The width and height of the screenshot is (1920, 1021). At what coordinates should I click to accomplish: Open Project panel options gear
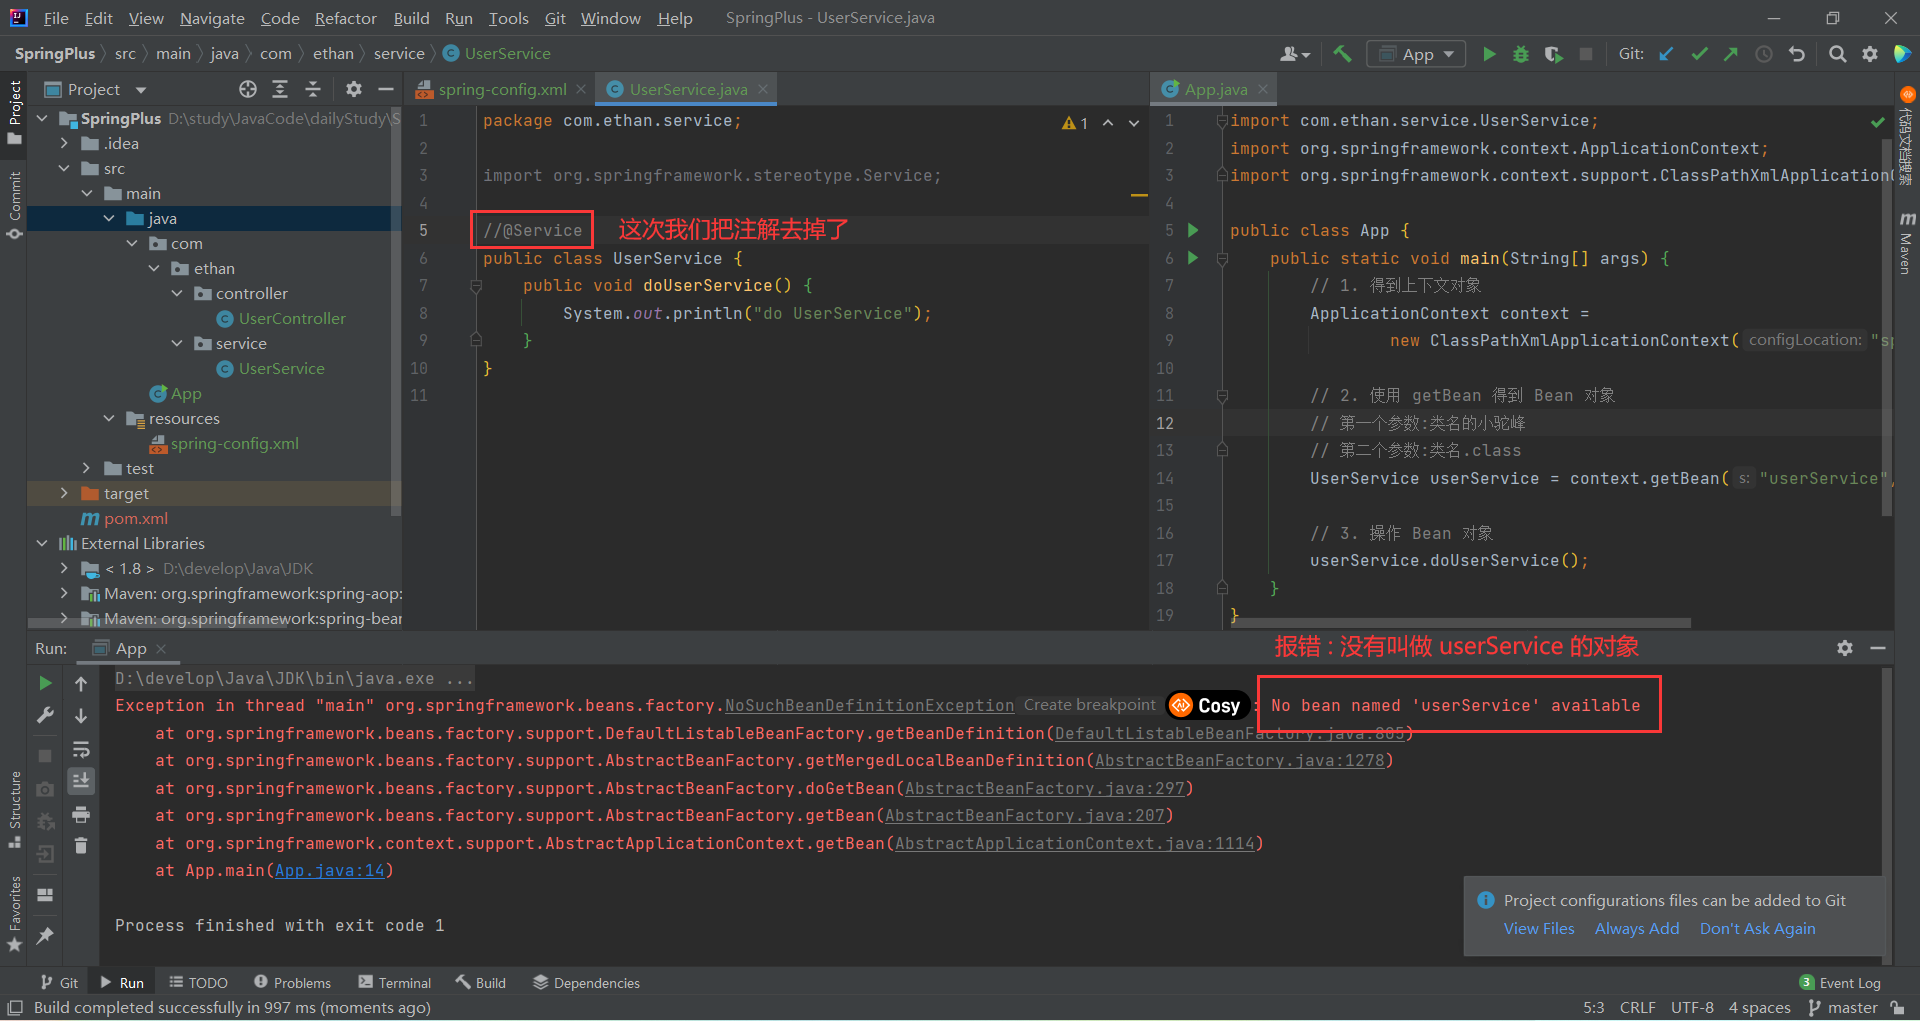[x=353, y=89]
